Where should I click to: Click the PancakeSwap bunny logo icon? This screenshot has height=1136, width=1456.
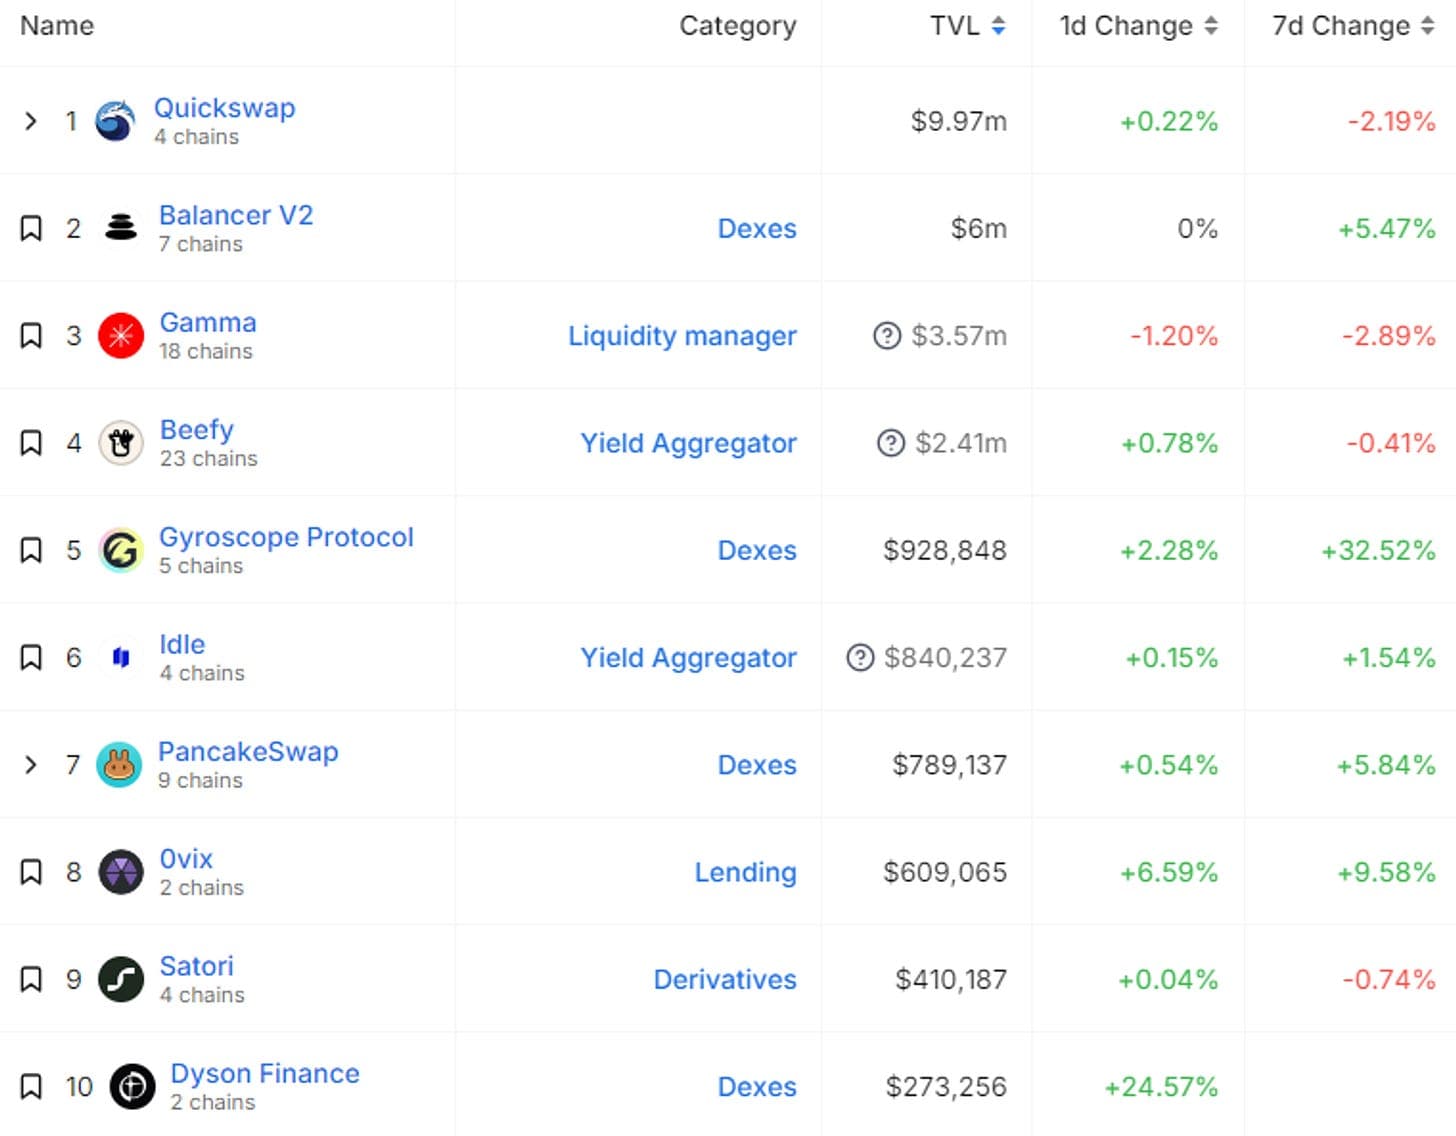coord(119,765)
